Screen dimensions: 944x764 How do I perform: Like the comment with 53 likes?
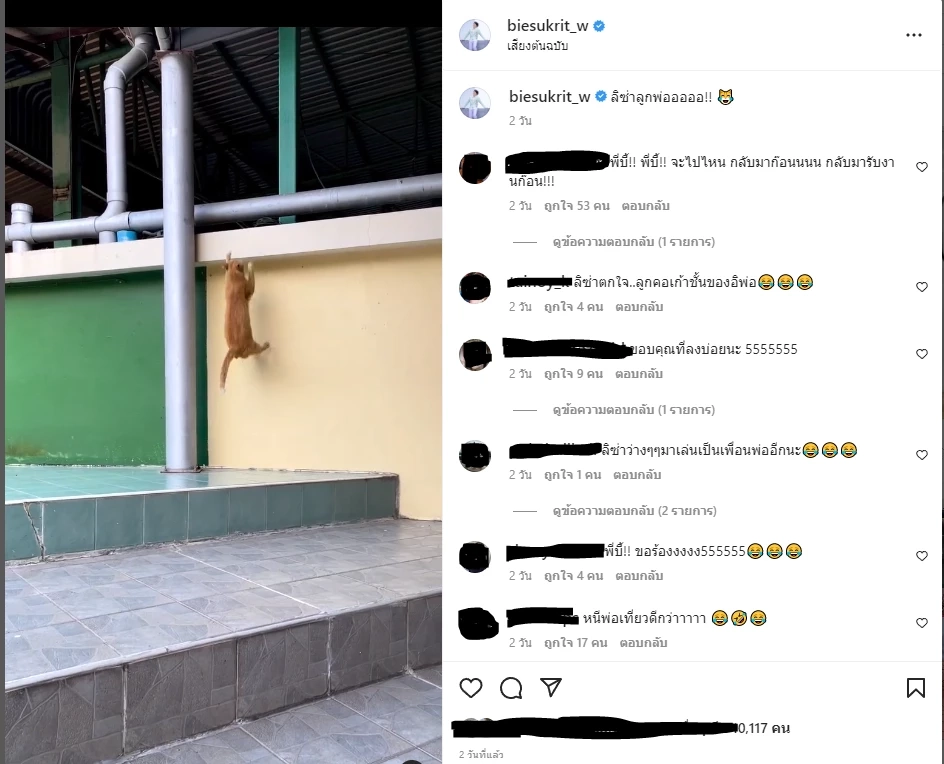coord(922,167)
